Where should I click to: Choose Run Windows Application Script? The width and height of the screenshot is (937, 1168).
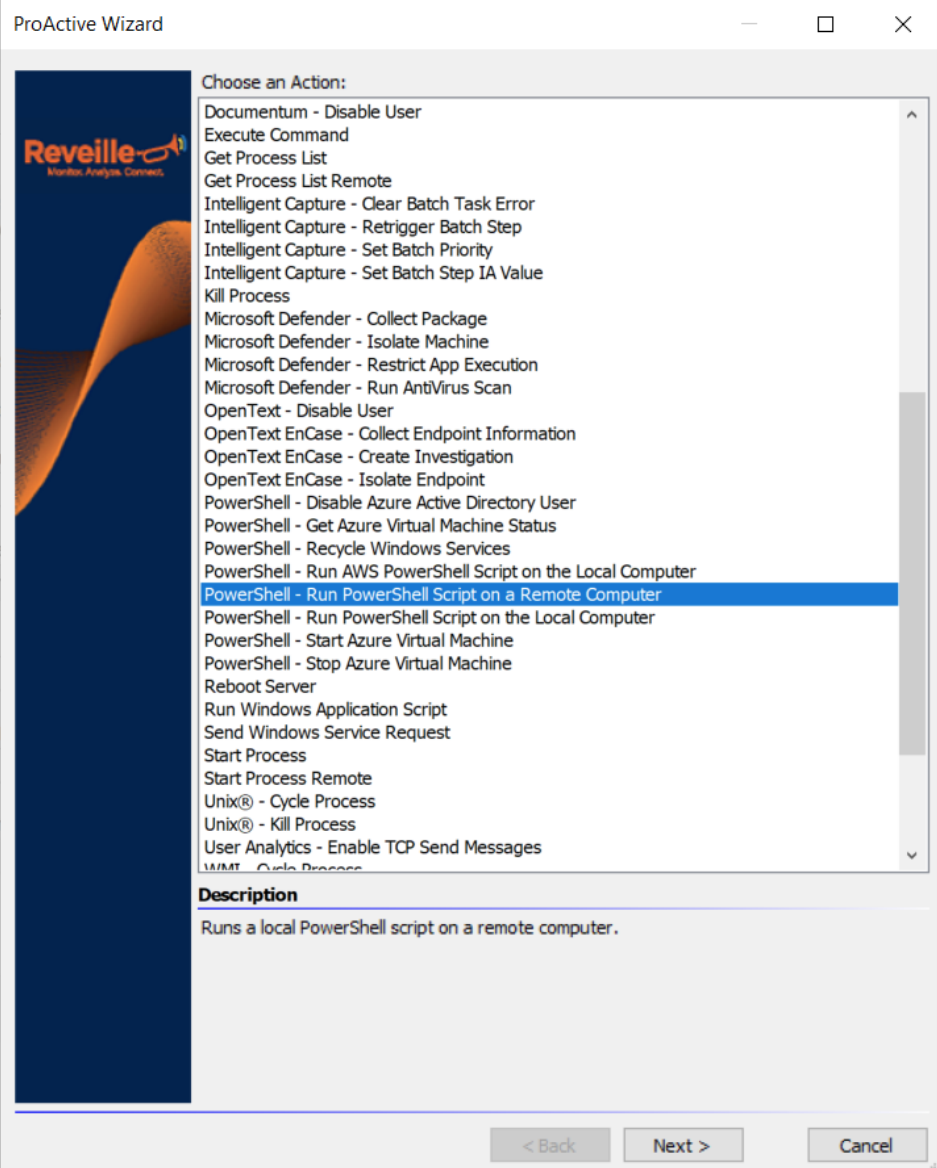point(549,710)
